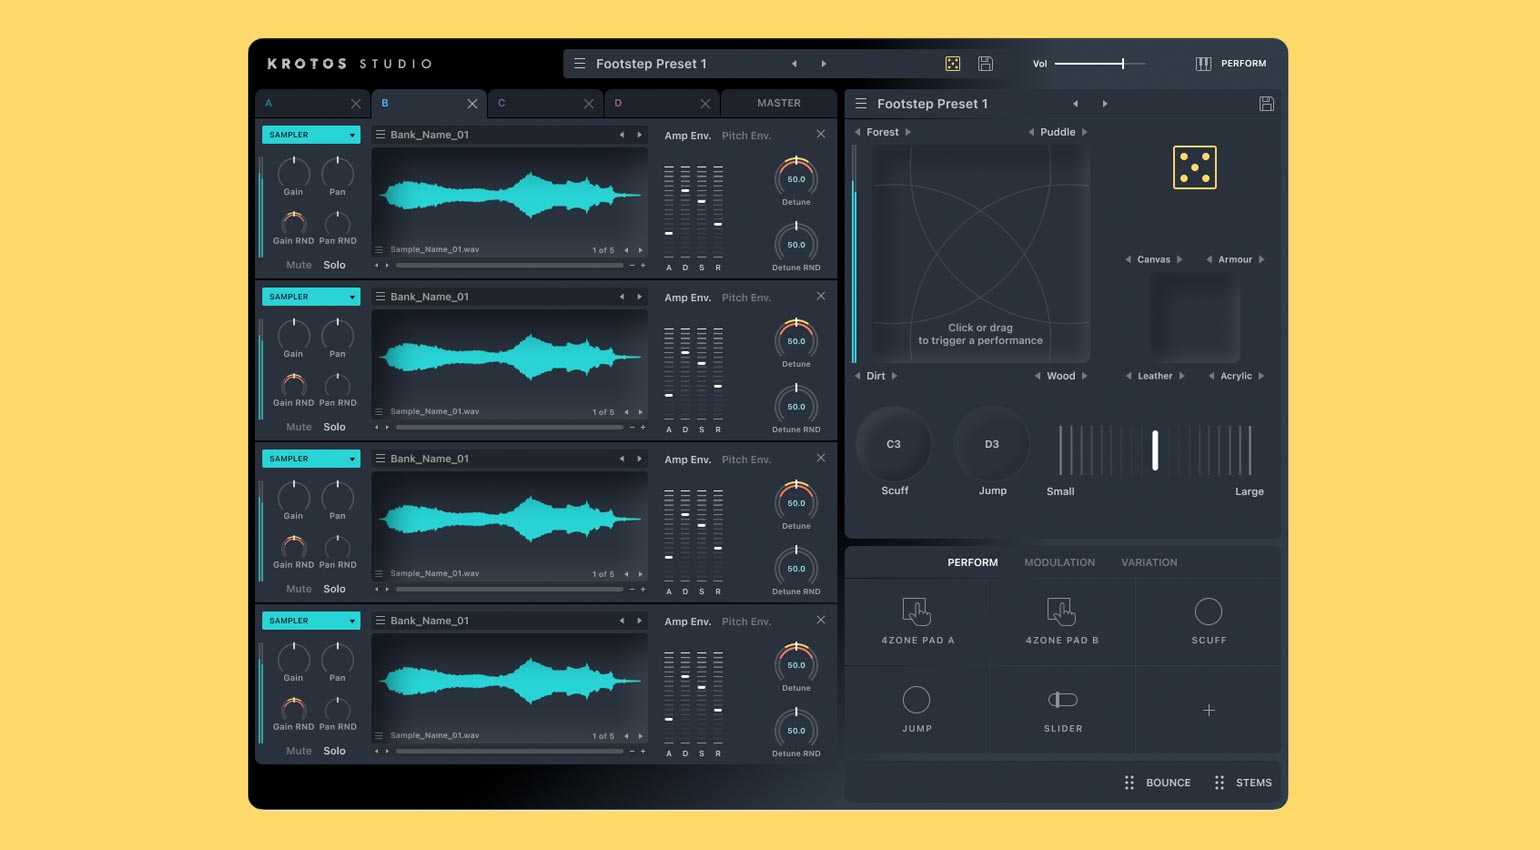Screen dimensions: 1540x850
Task: Adjust the Vol slider in top bar
Action: (x=1100, y=64)
